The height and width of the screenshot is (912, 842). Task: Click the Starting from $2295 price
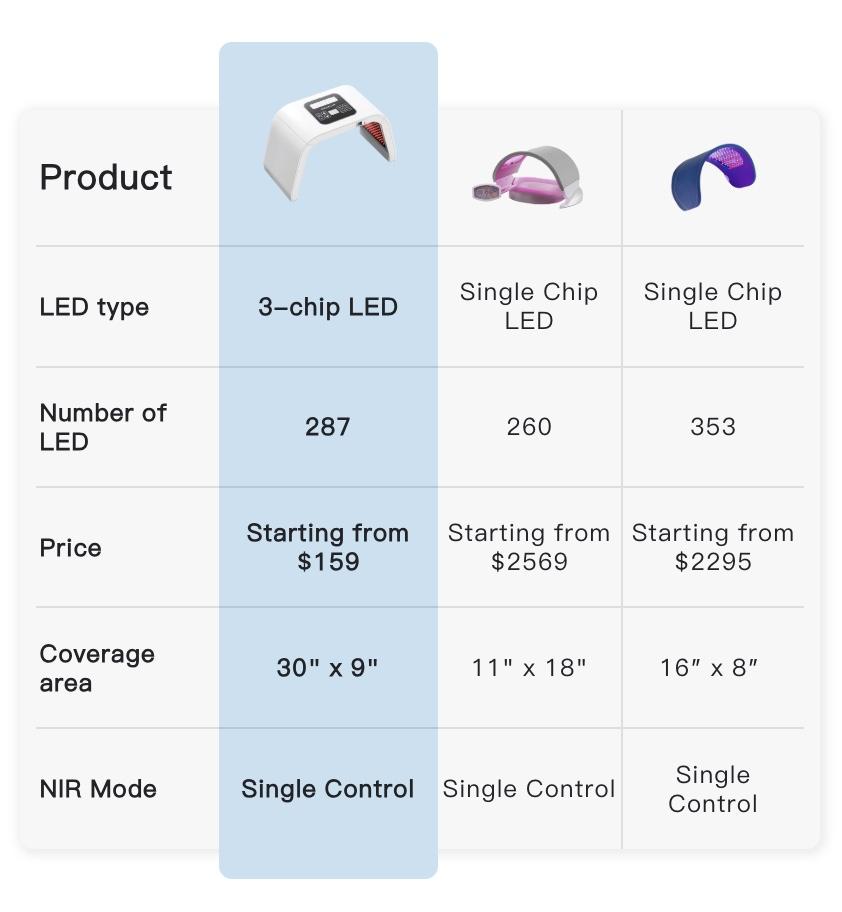click(713, 547)
